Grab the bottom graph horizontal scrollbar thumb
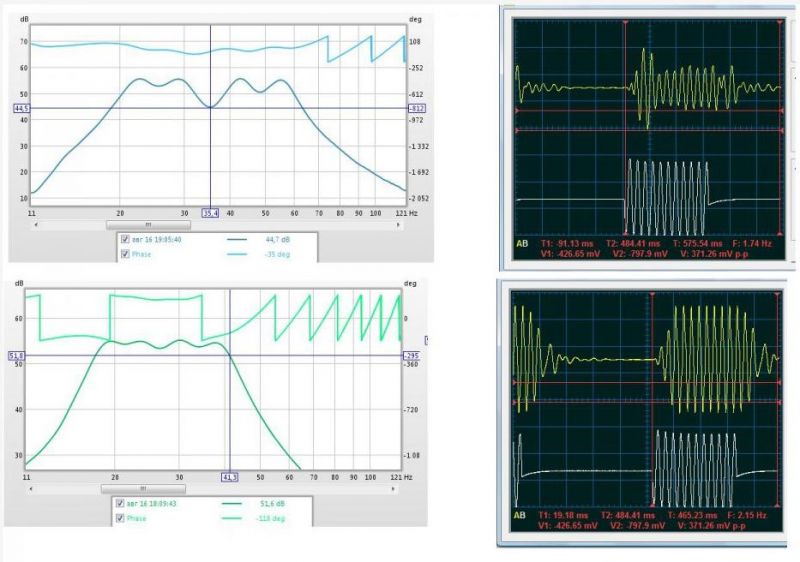Viewport: 800px width, 562px height. (143, 489)
